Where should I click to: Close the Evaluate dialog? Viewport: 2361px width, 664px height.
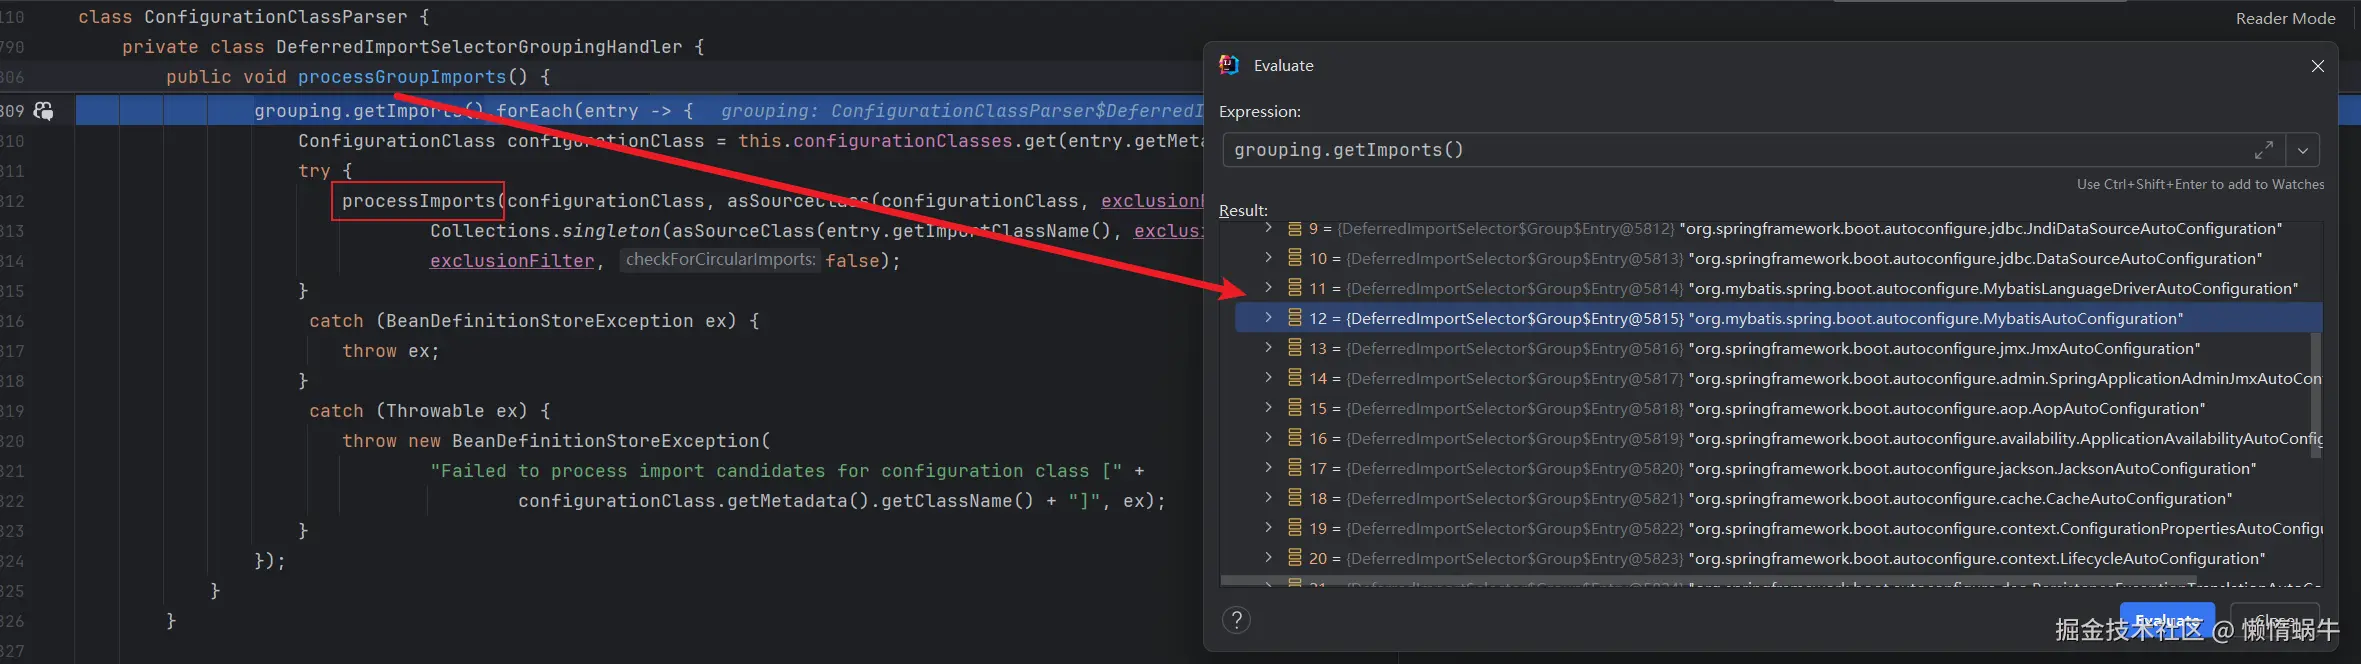2318,66
